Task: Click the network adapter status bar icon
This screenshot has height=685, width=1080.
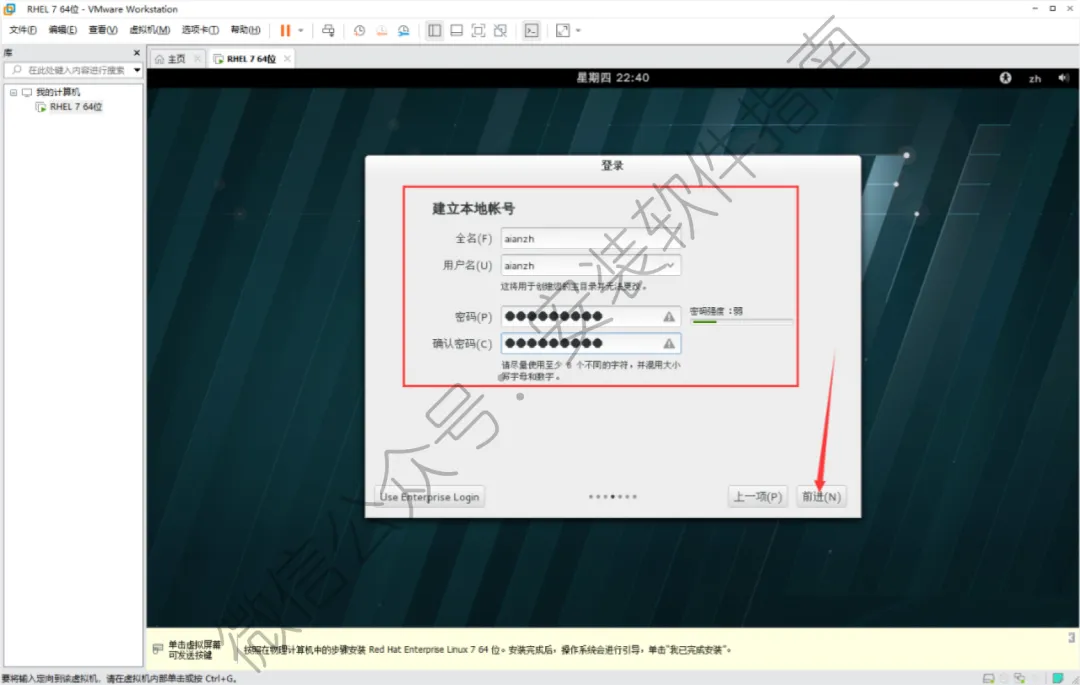Action: (x=1019, y=678)
